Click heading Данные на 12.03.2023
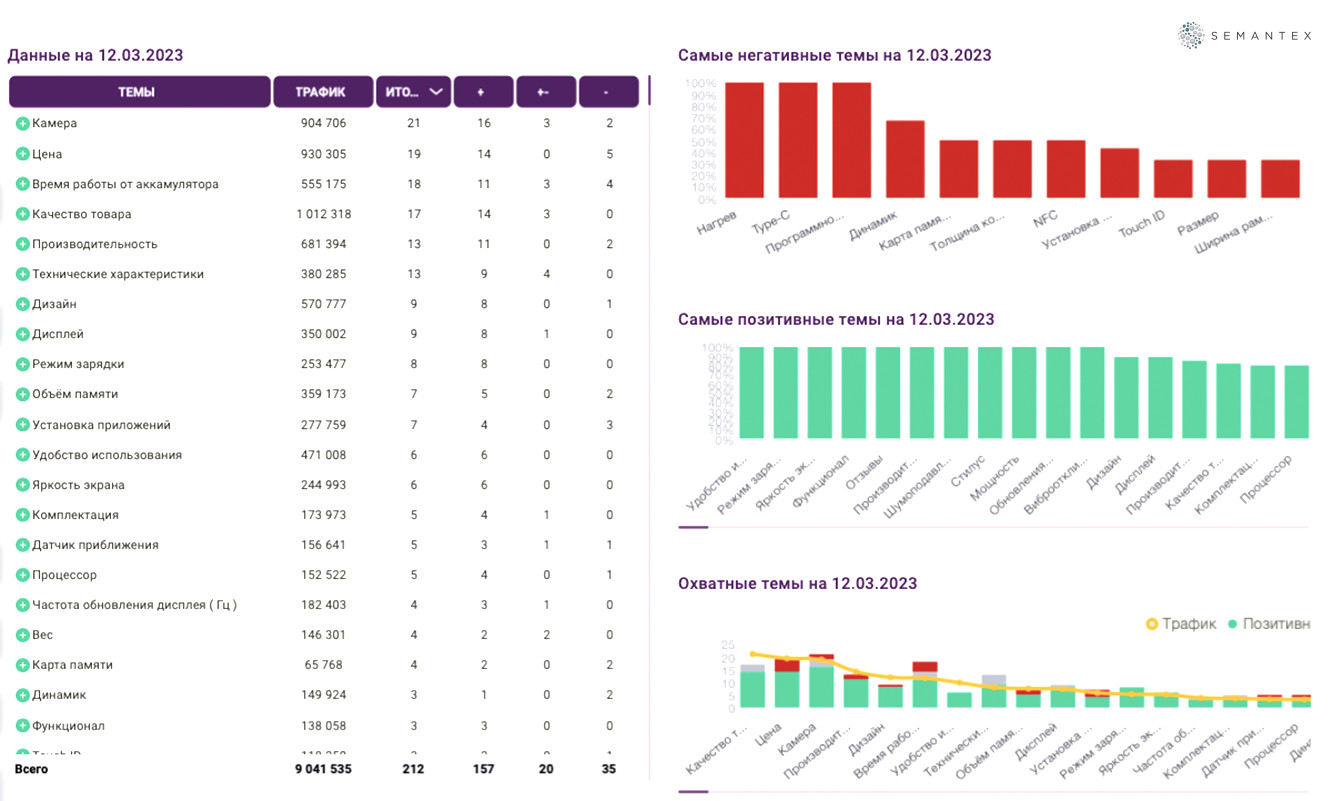 96,56
